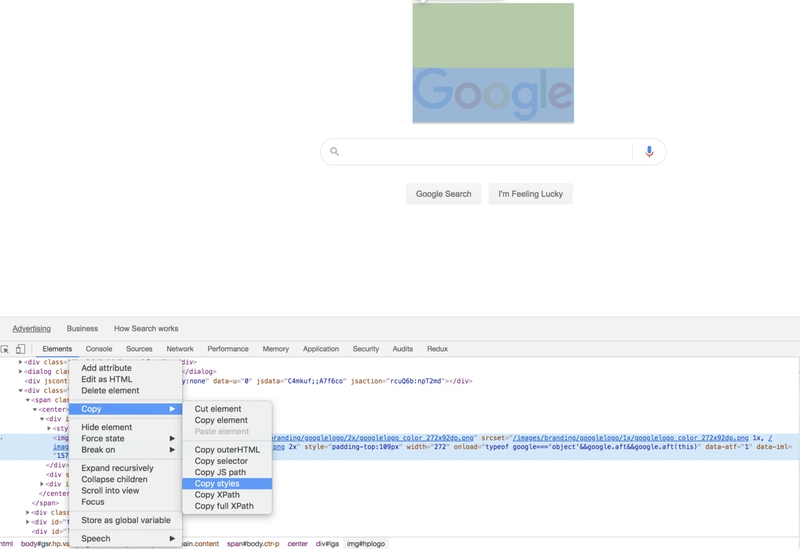Select Edit as HTML
800x549 pixels.
(x=126, y=379)
